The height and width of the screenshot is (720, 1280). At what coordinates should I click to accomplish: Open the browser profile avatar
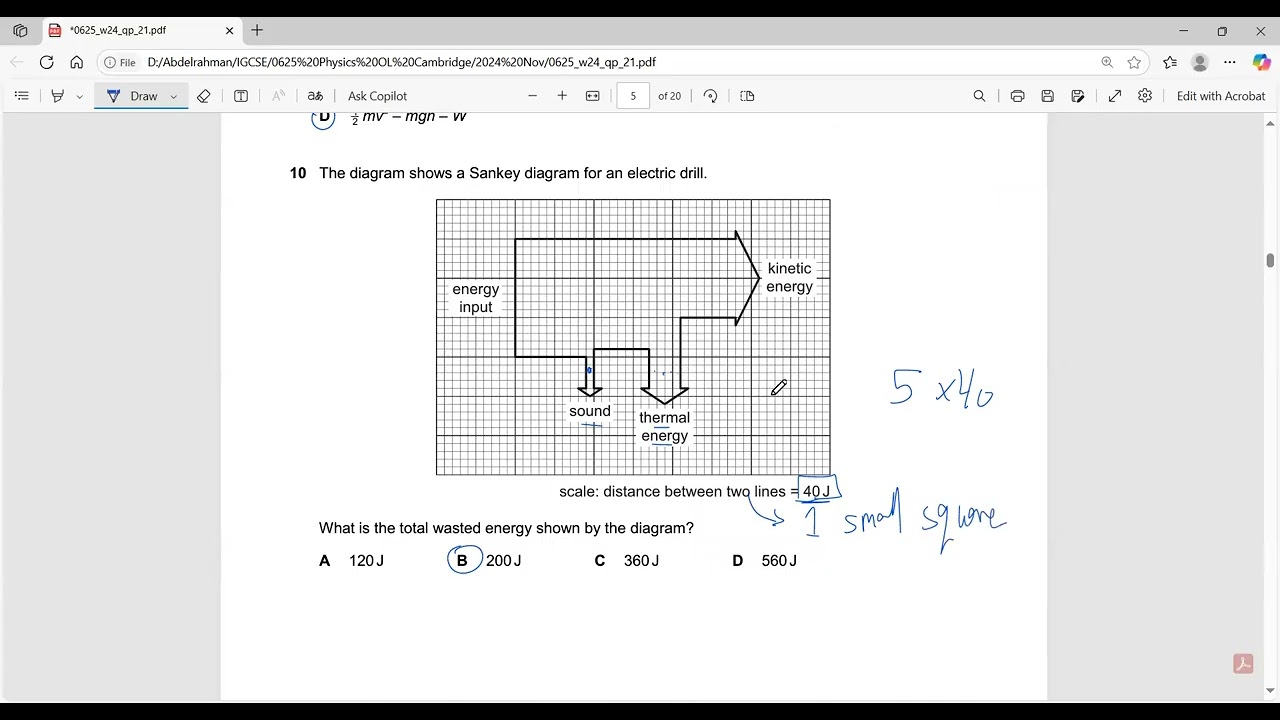[x=1200, y=62]
